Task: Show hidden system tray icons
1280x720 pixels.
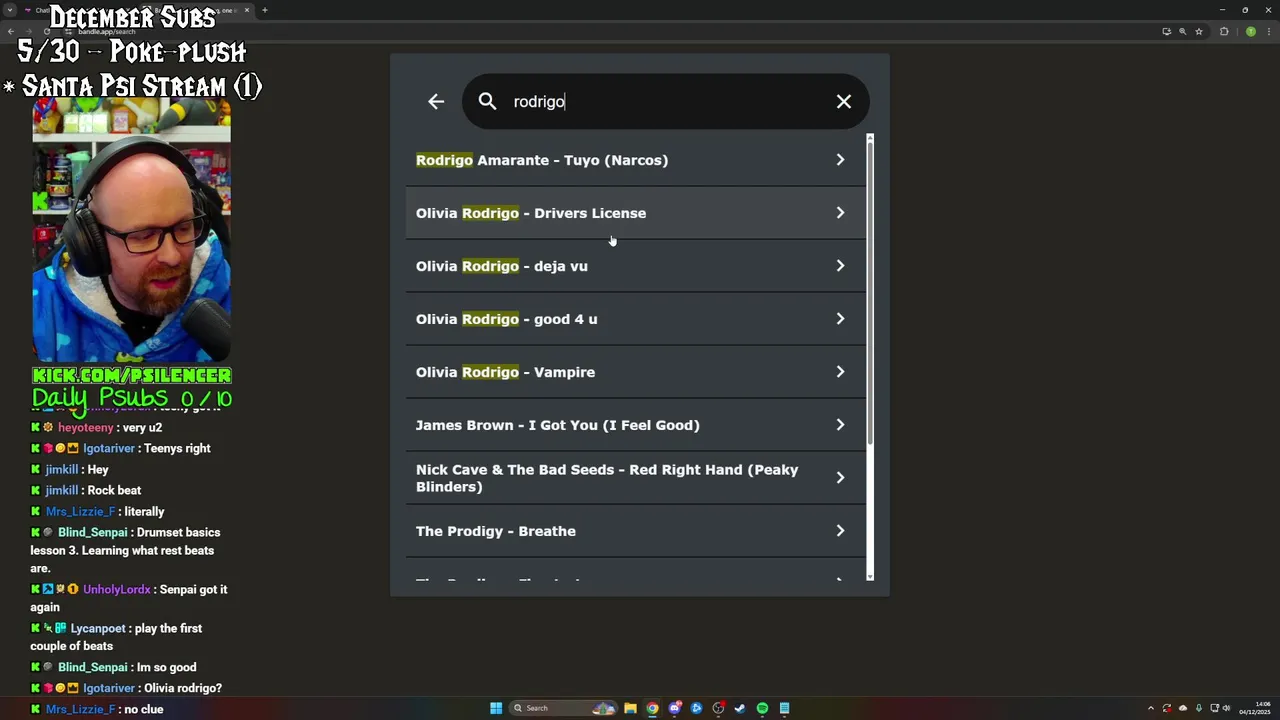Action: tap(1150, 708)
